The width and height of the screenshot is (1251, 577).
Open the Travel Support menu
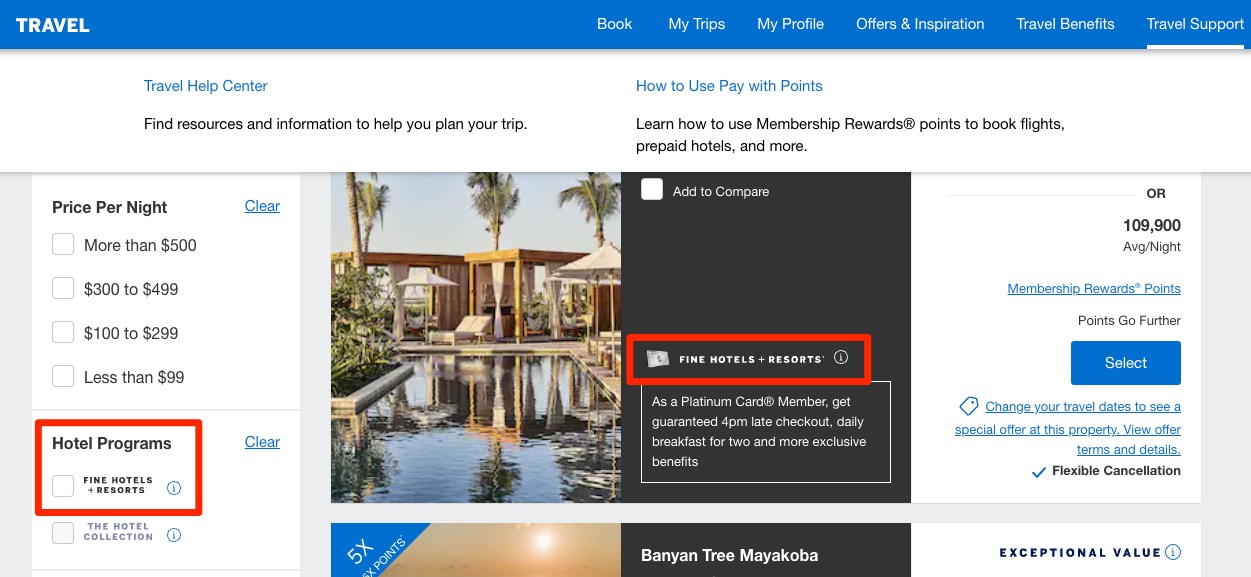pos(1195,24)
